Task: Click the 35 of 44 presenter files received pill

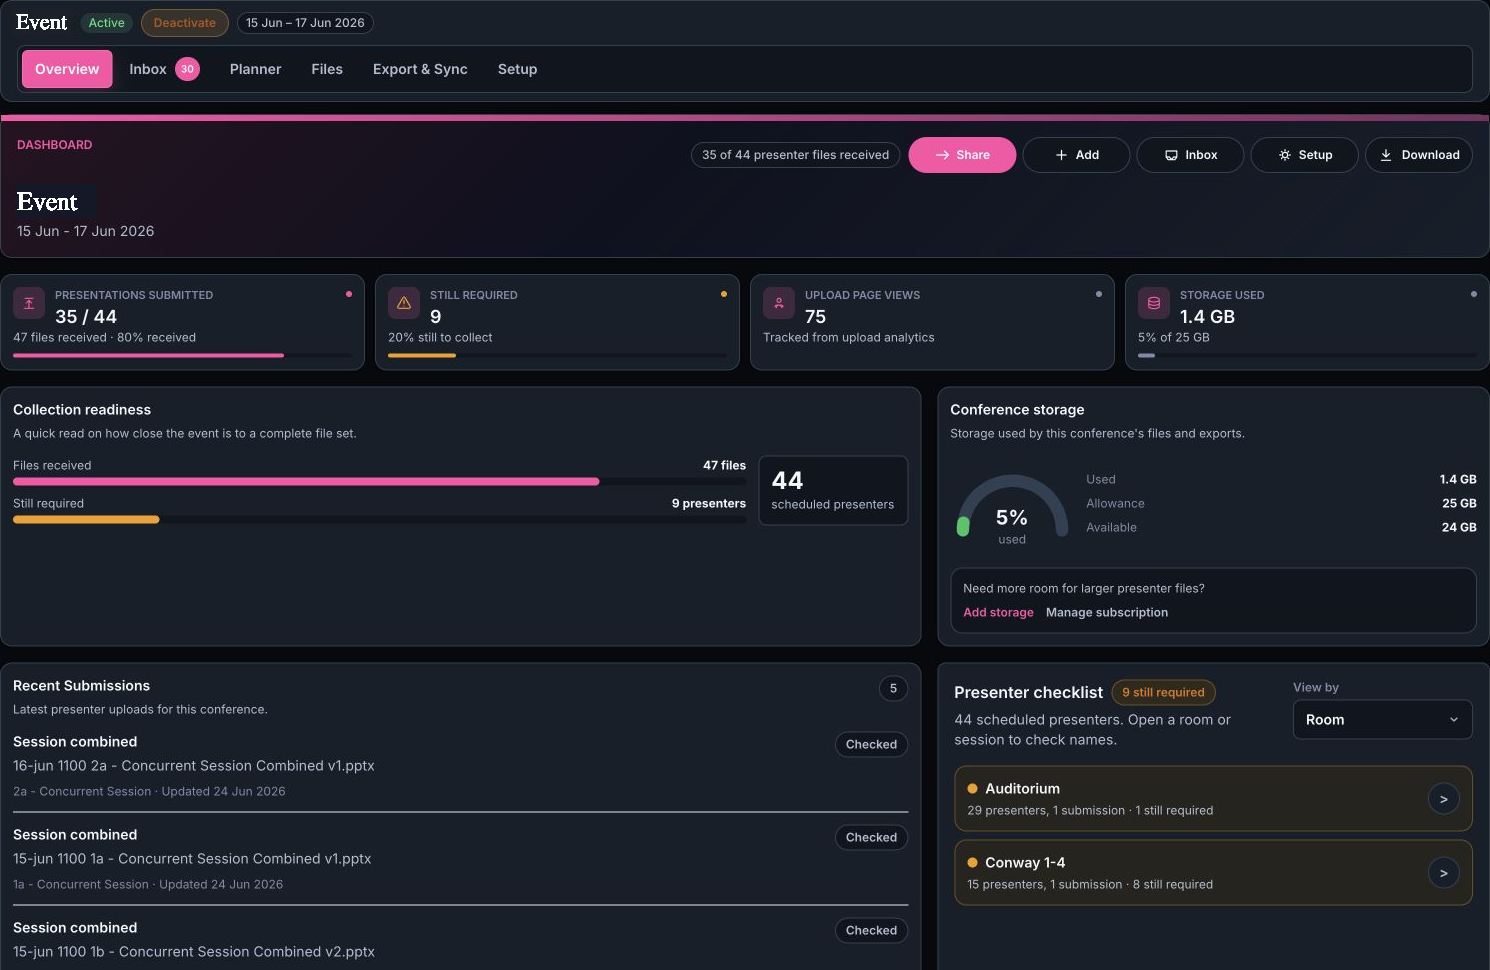Action: 795,155
